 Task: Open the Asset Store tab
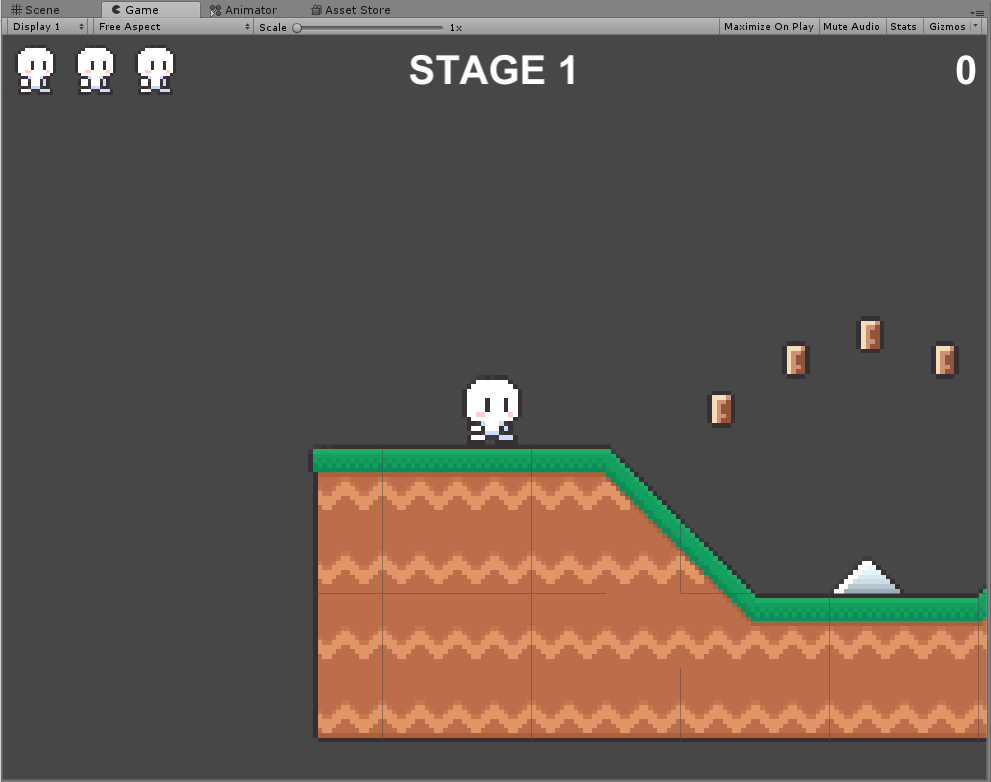[351, 9]
